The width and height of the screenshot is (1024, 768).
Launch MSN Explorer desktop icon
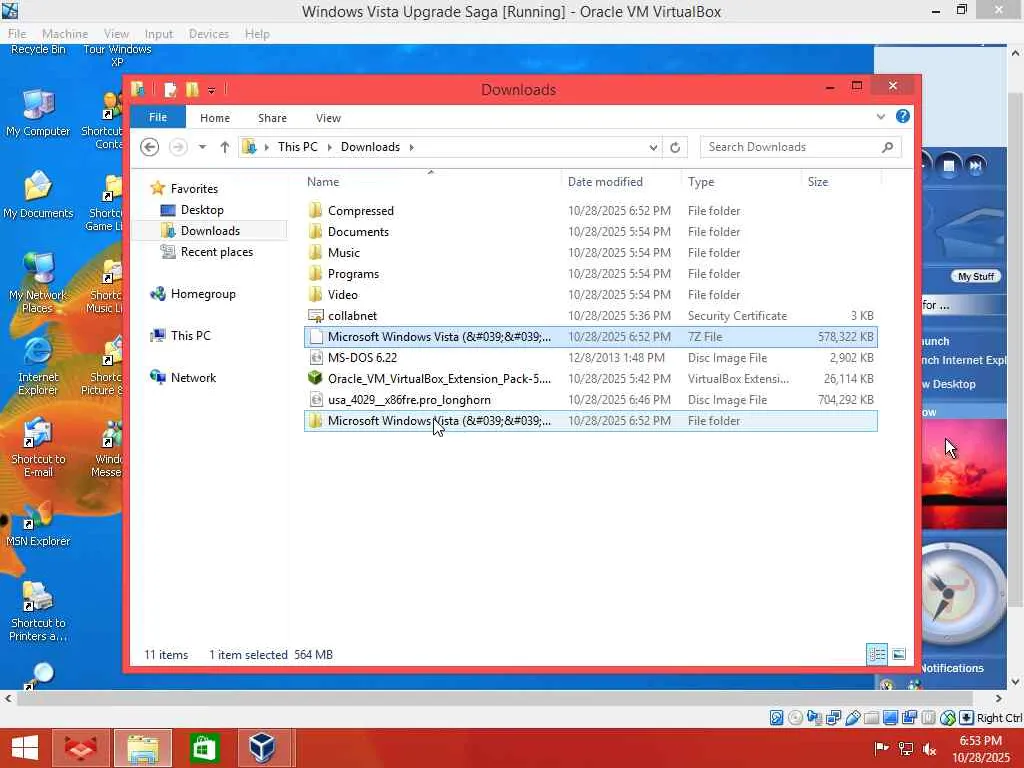[x=38, y=525]
